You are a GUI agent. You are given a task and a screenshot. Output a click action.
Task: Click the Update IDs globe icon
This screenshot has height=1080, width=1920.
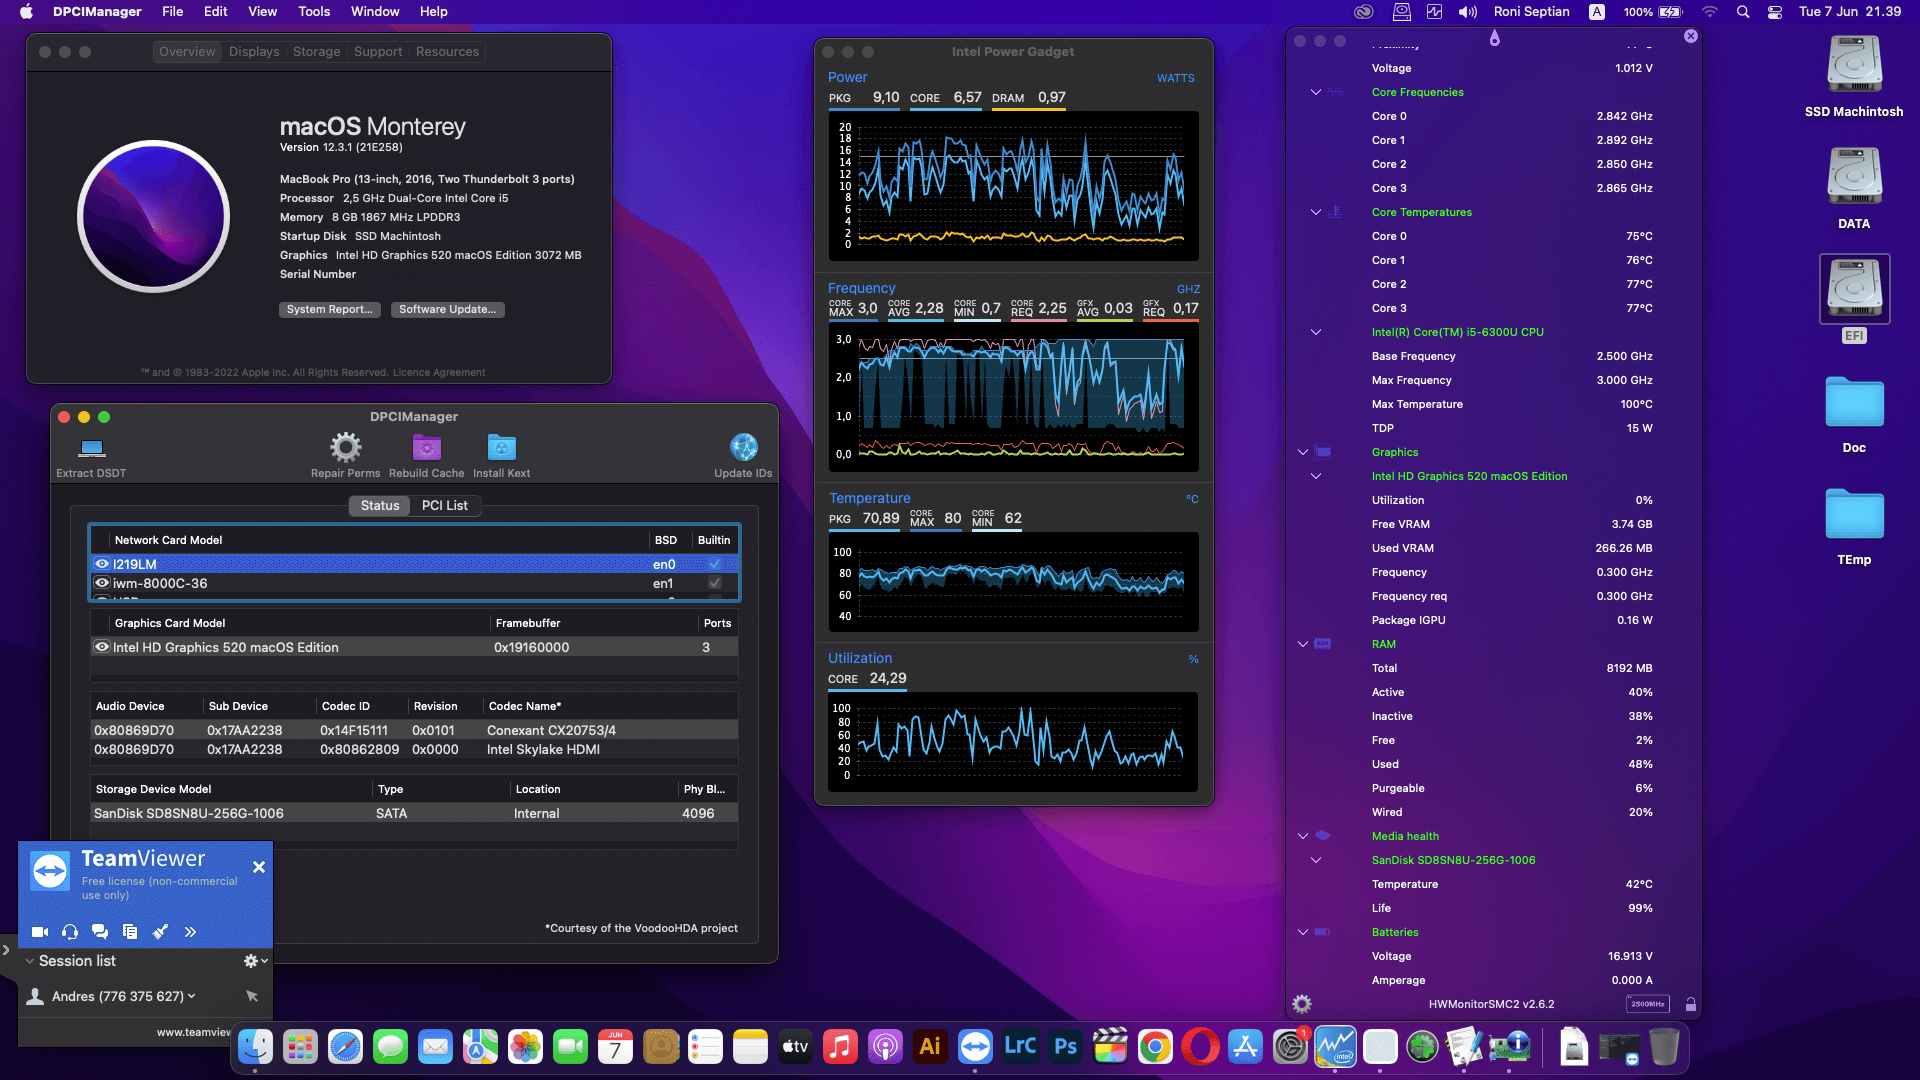click(743, 447)
